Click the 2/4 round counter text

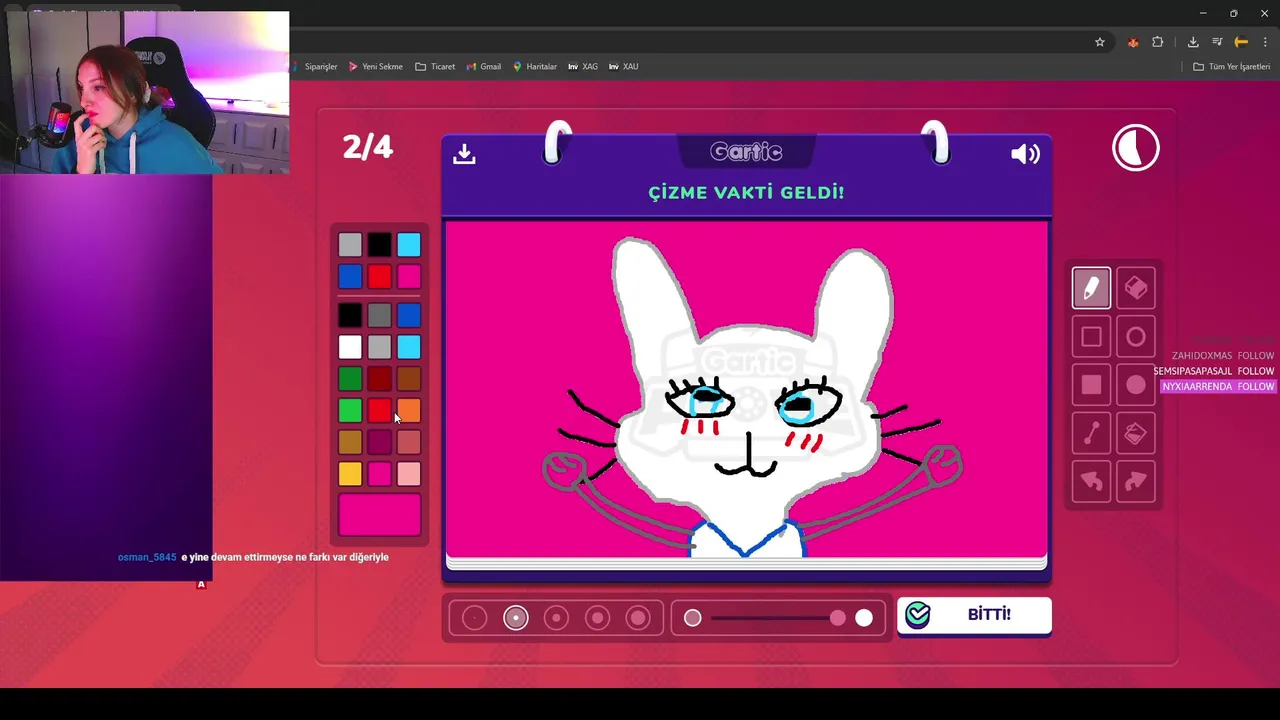pyautogui.click(x=368, y=147)
